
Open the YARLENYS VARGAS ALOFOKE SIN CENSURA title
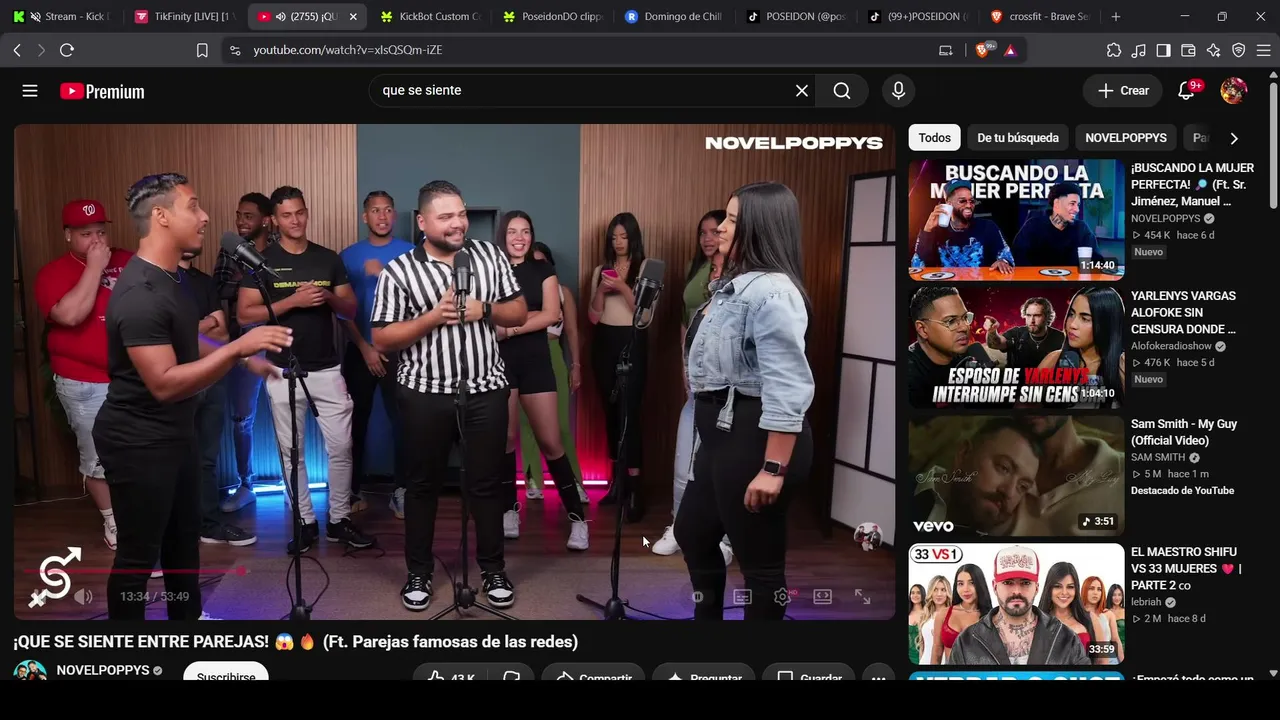click(1184, 313)
